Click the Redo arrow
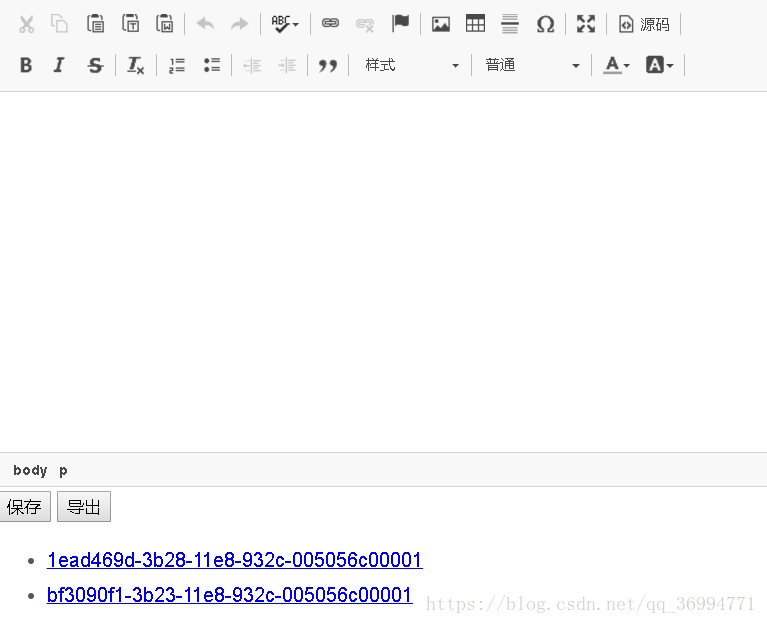 [x=240, y=24]
